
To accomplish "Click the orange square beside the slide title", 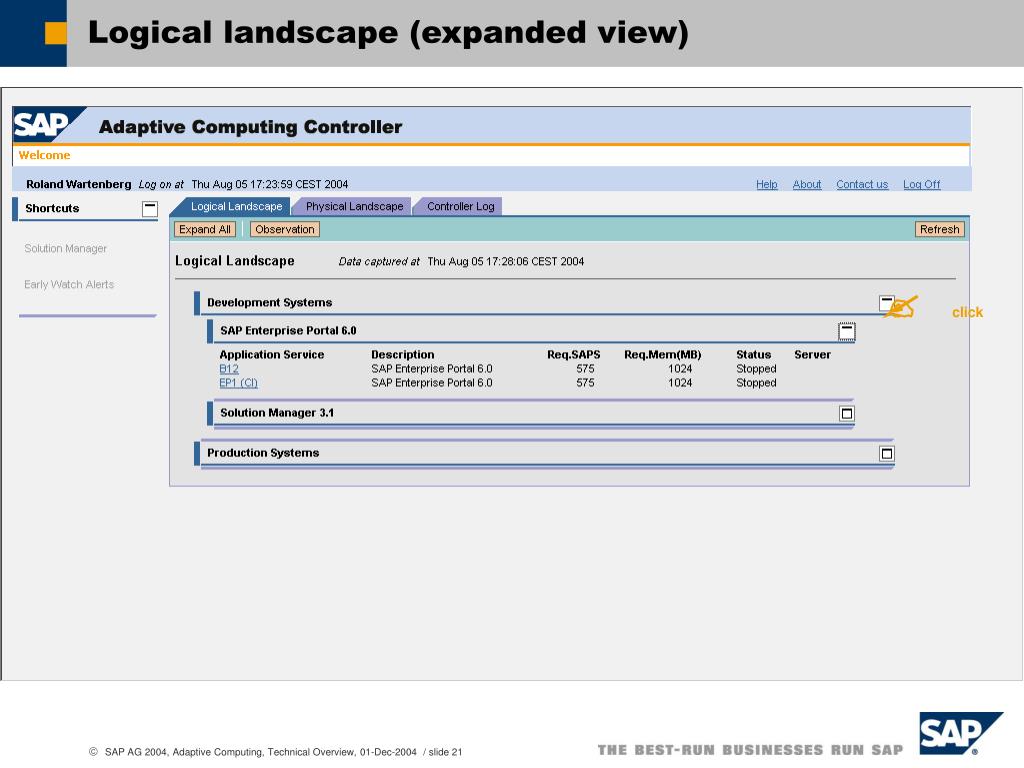I will click(56, 33).
